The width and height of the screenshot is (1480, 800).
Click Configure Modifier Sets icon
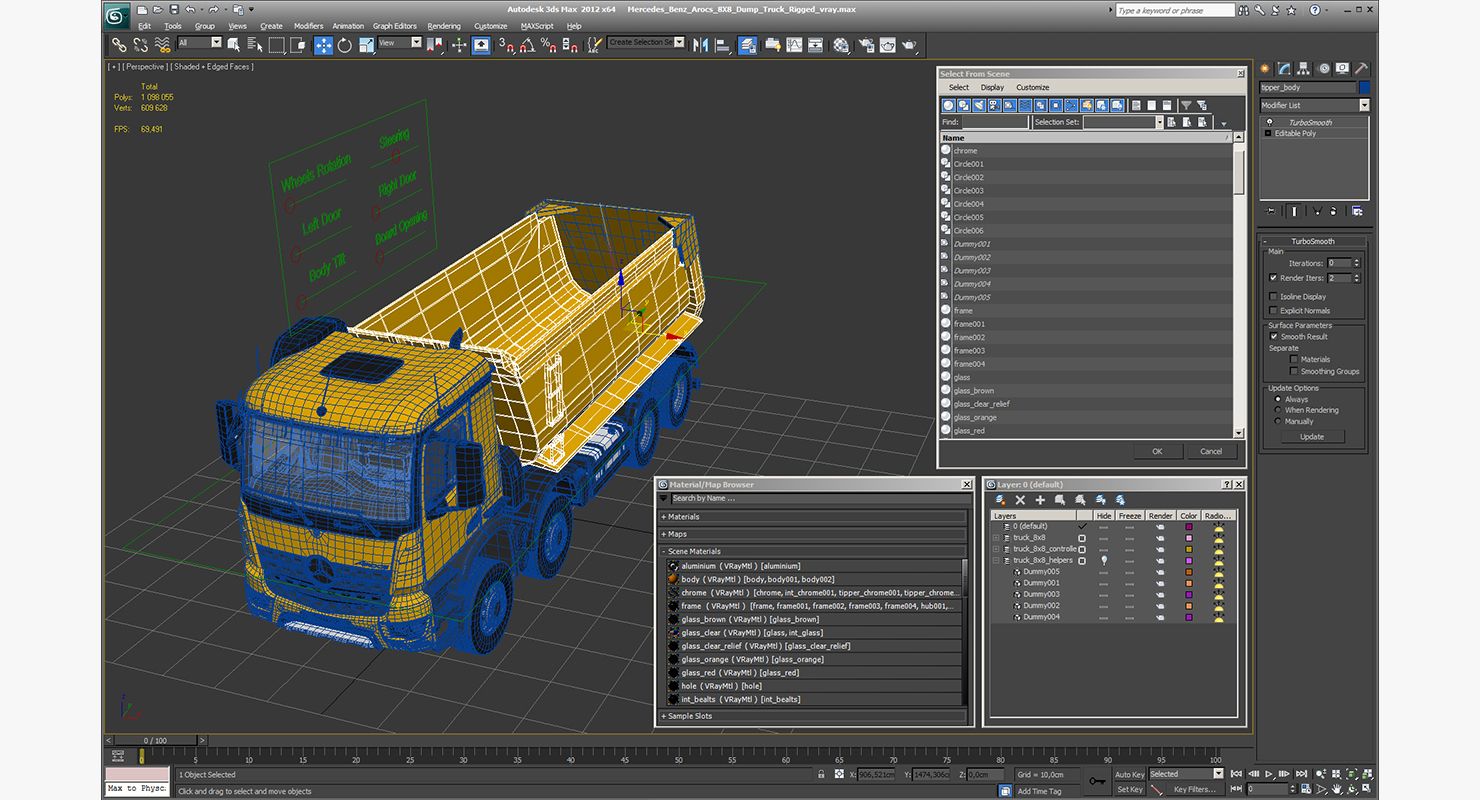1357,211
